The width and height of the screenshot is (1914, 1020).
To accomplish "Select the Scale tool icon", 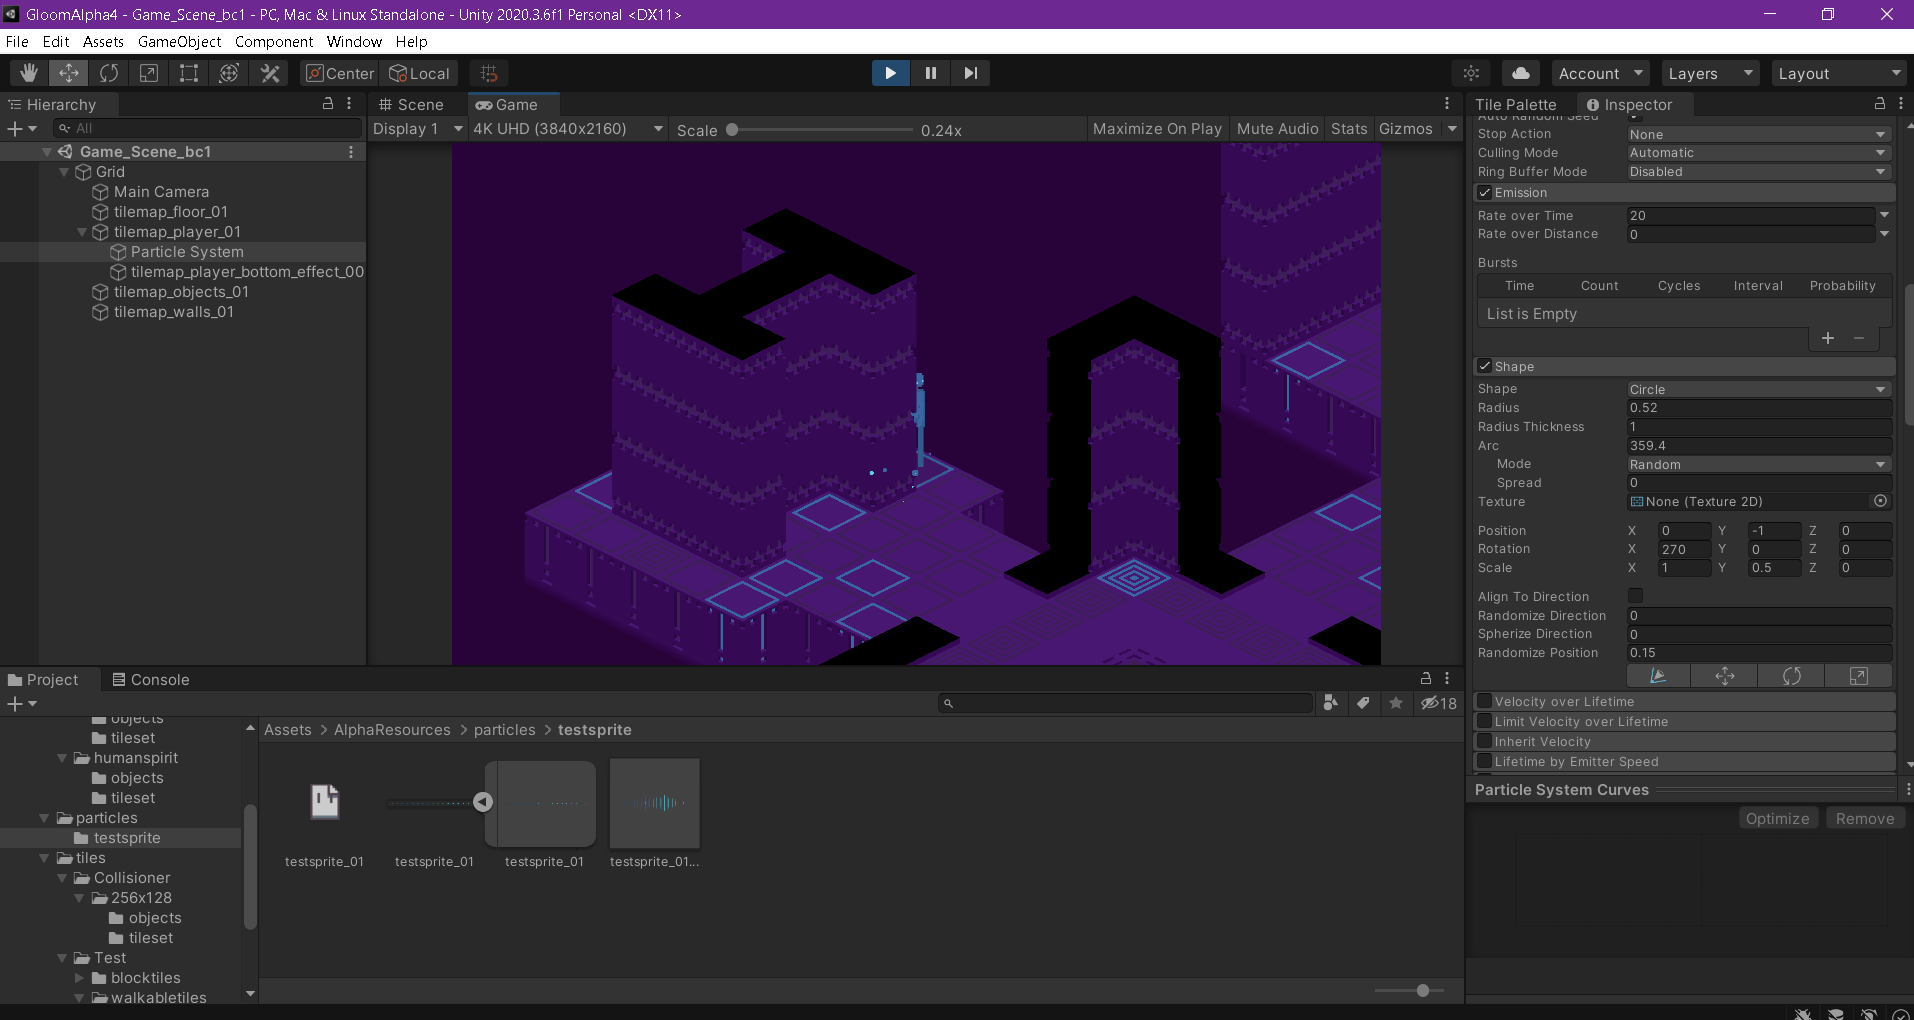I will coord(148,73).
